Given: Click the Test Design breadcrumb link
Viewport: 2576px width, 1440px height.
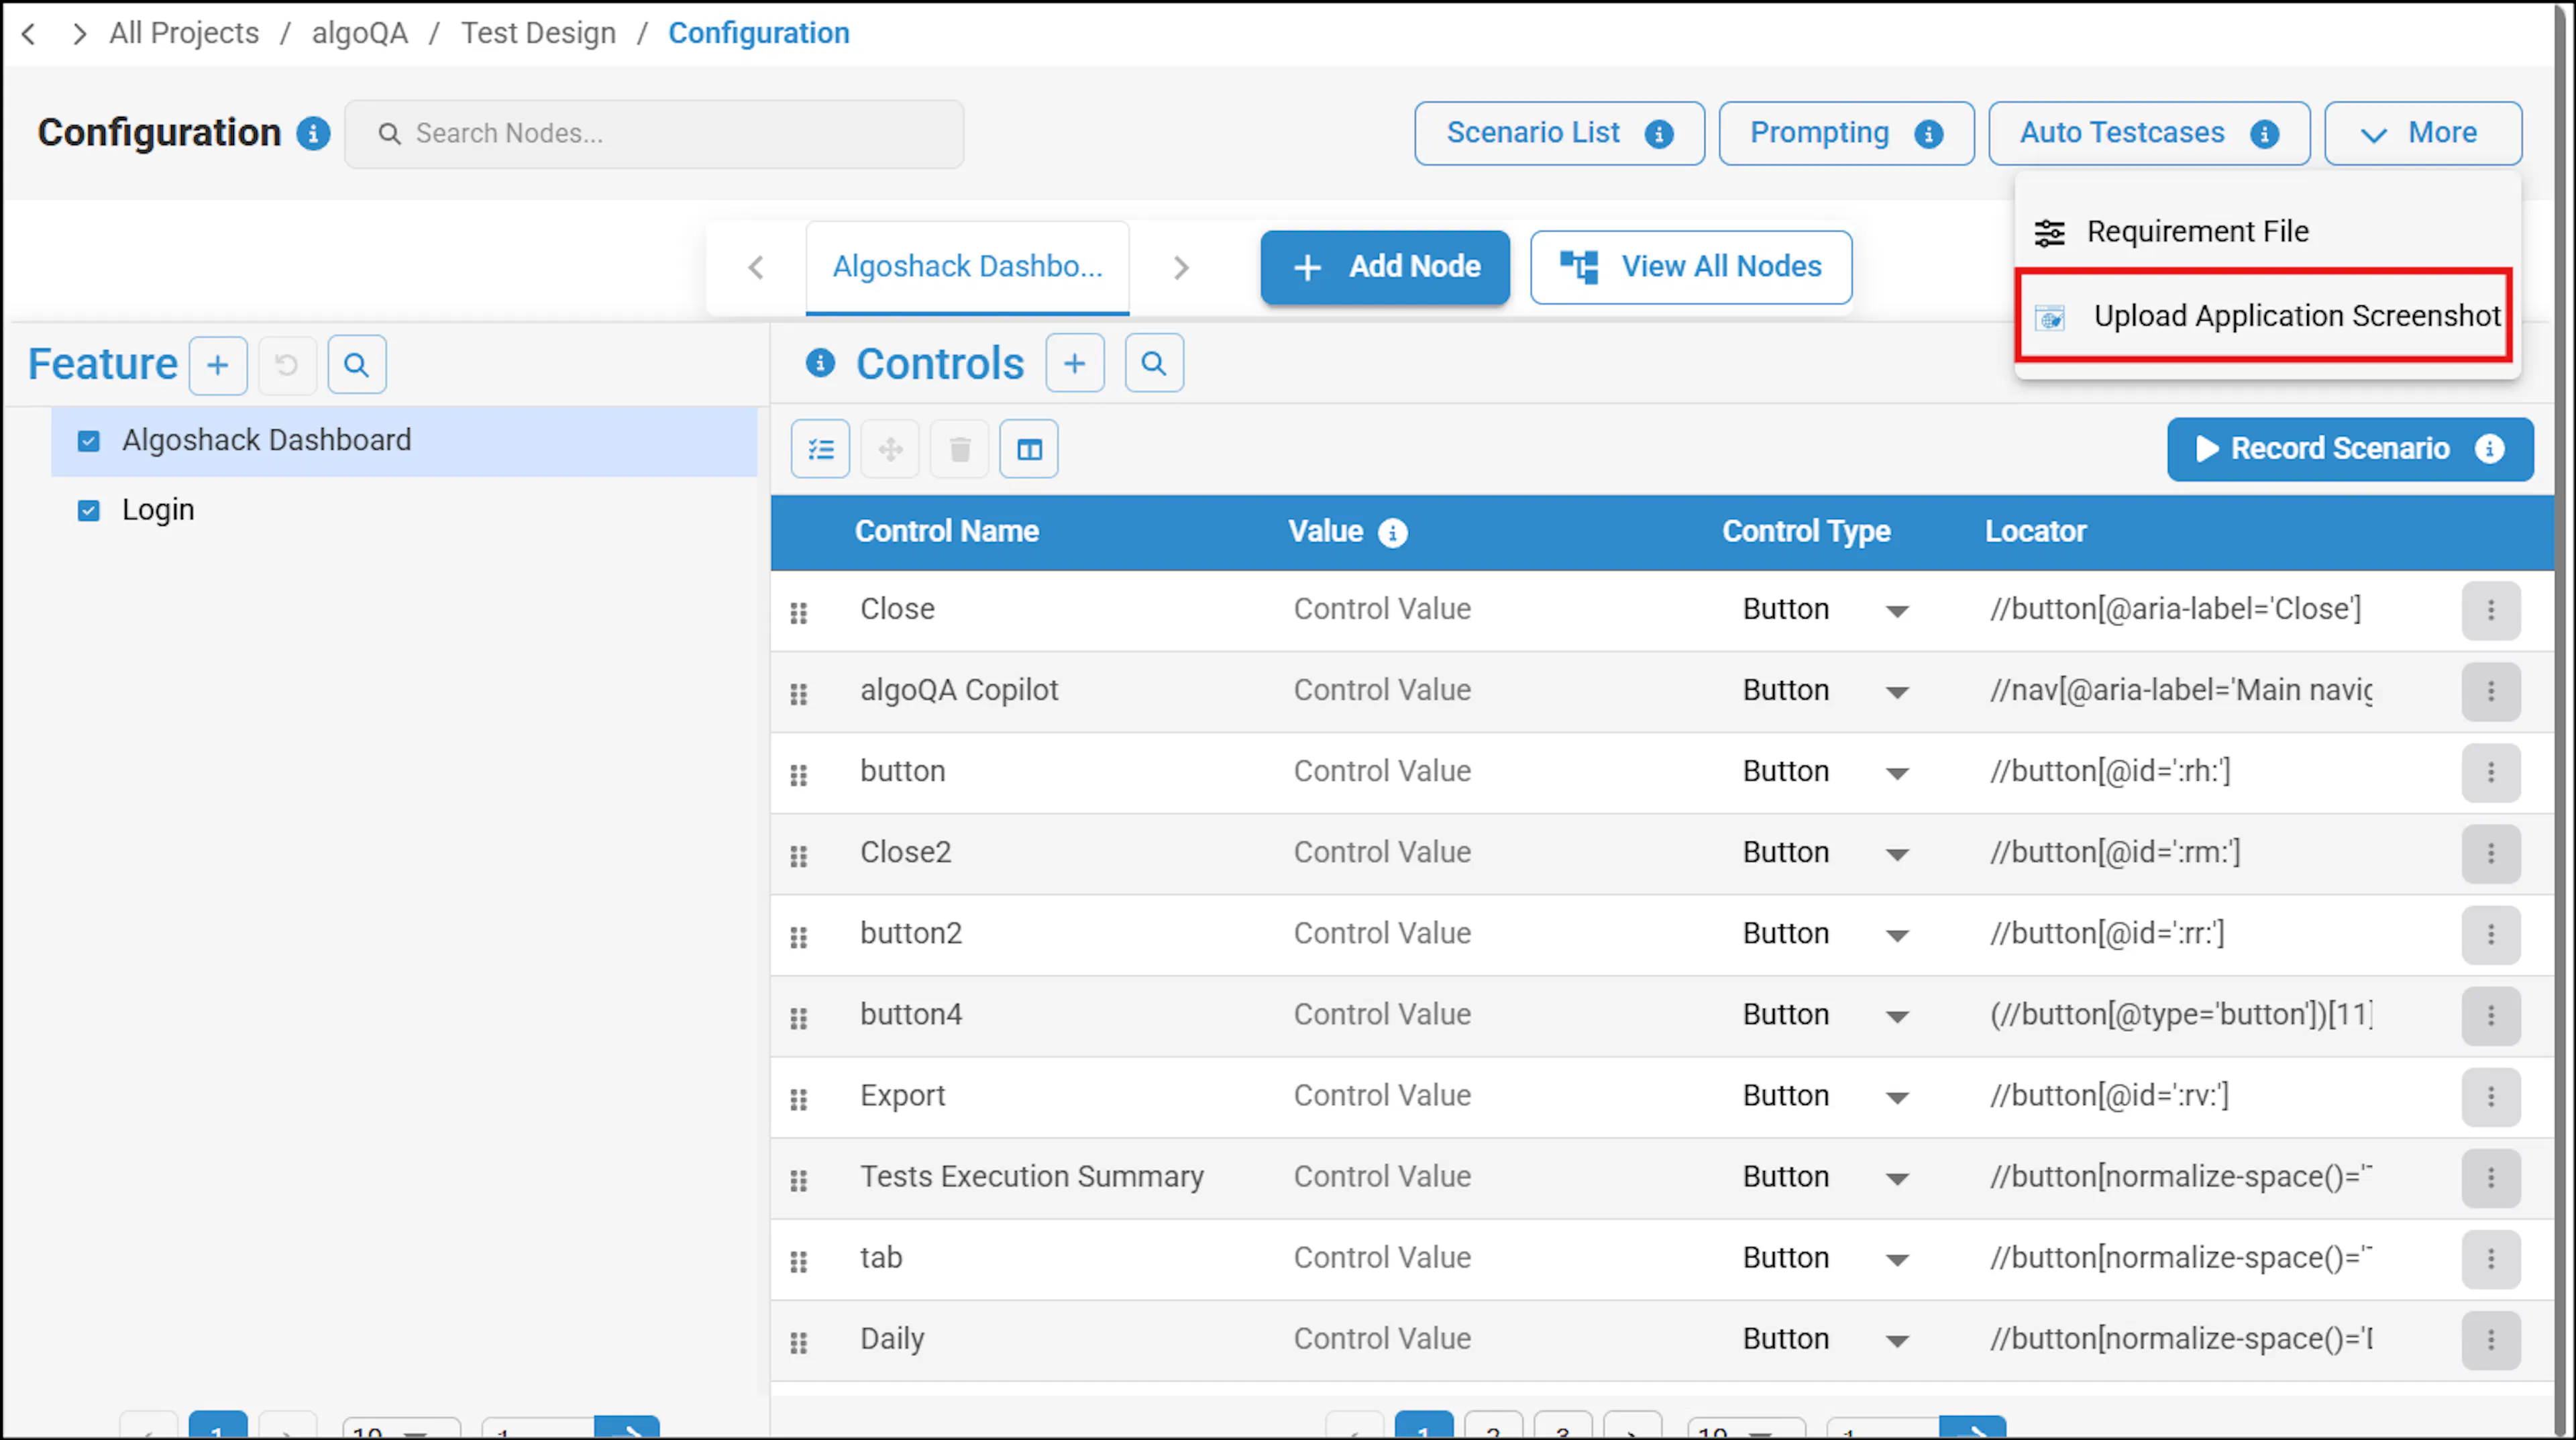Looking at the screenshot, I should tap(538, 34).
